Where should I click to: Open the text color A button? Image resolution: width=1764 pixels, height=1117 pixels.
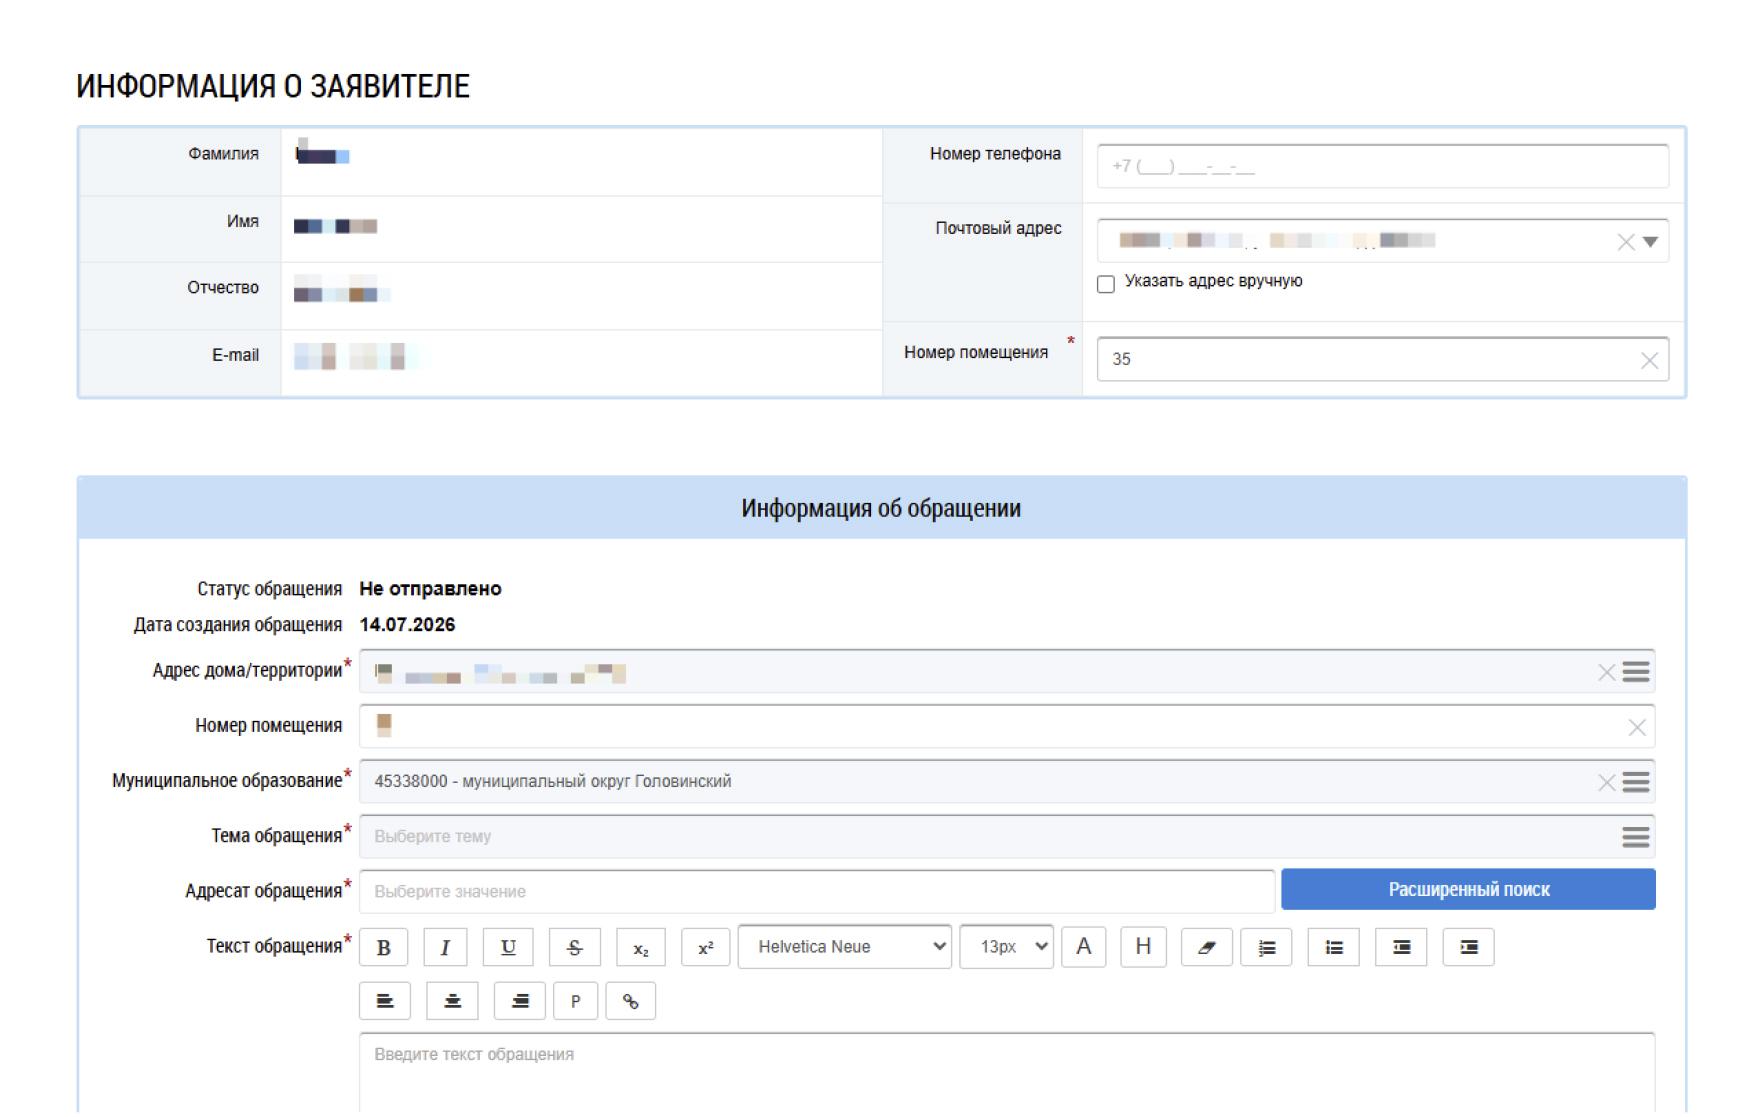(1084, 946)
